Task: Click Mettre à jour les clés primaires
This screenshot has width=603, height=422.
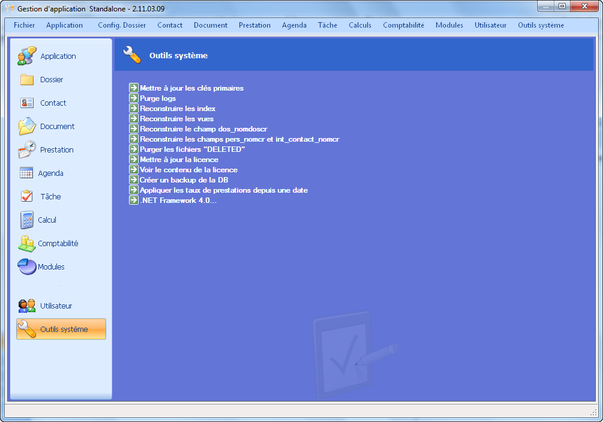Action: [x=191, y=88]
